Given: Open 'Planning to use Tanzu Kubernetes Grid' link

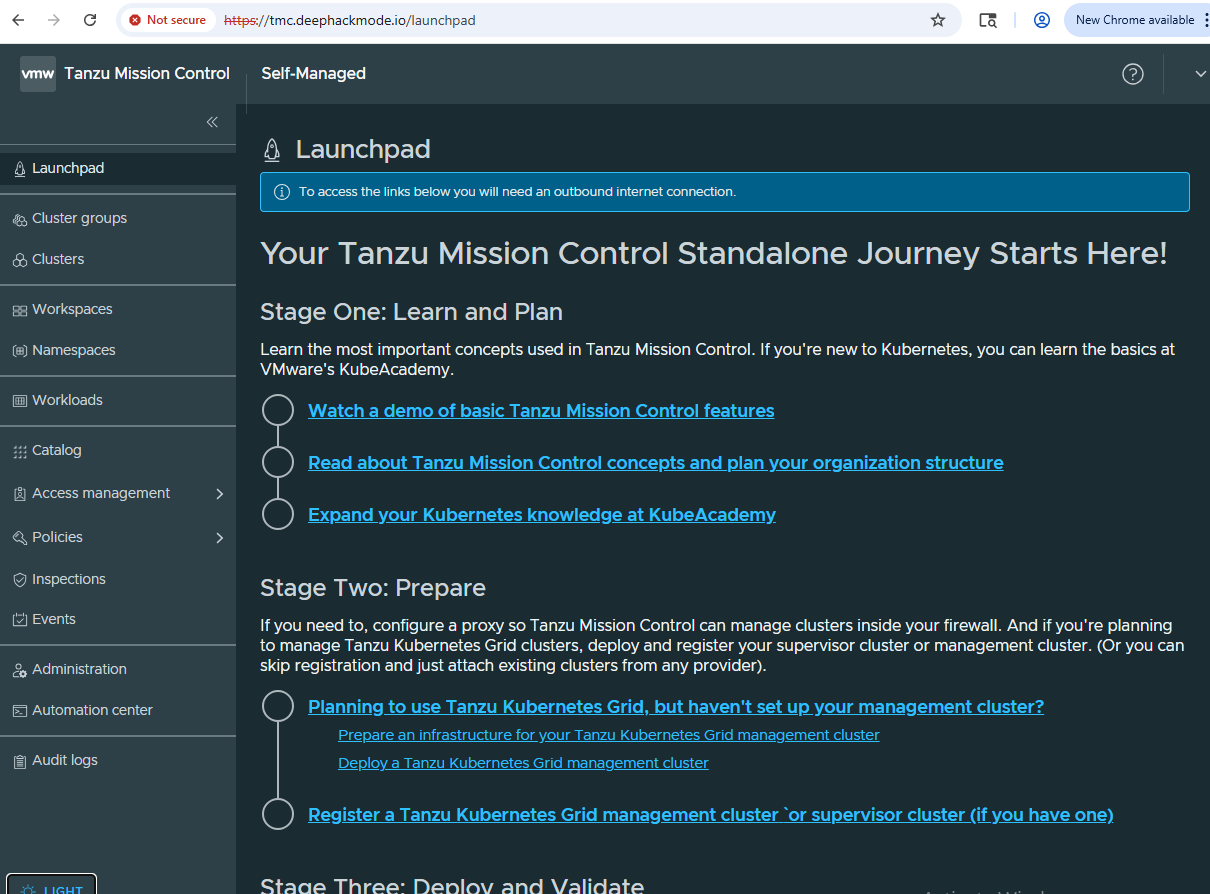Looking at the screenshot, I should click(x=676, y=707).
